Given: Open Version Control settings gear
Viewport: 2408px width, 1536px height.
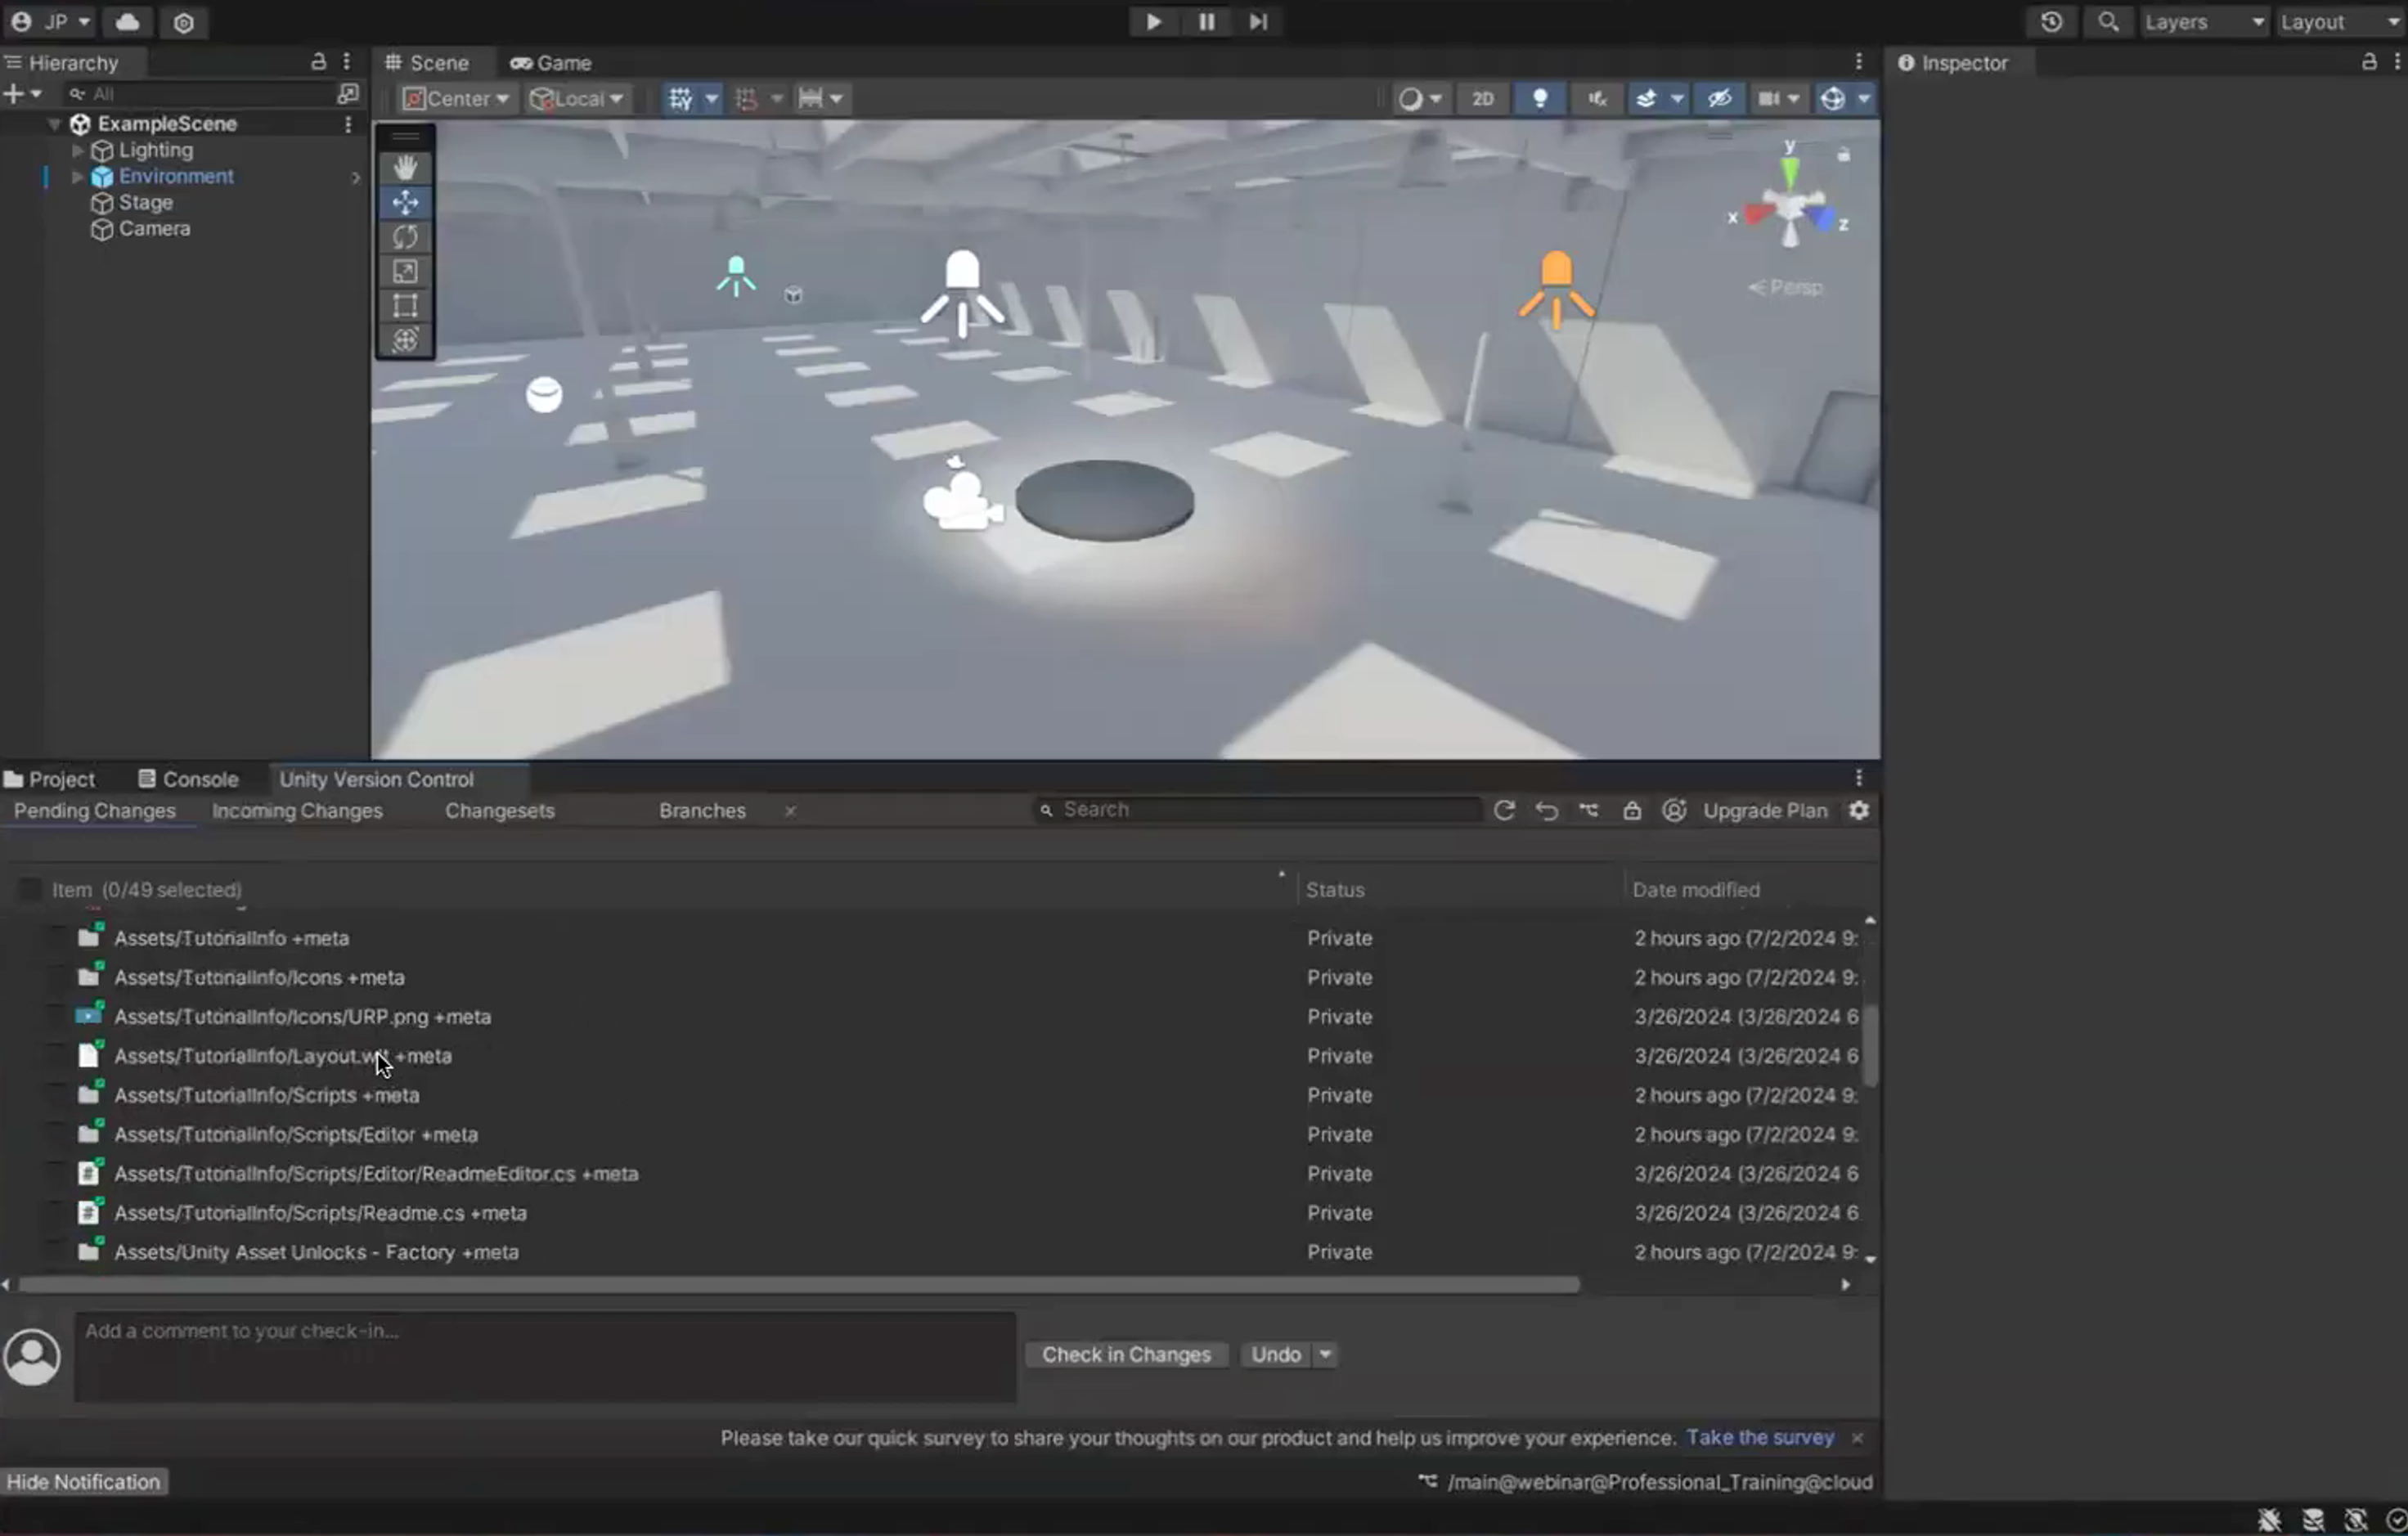Looking at the screenshot, I should pos(1859,810).
